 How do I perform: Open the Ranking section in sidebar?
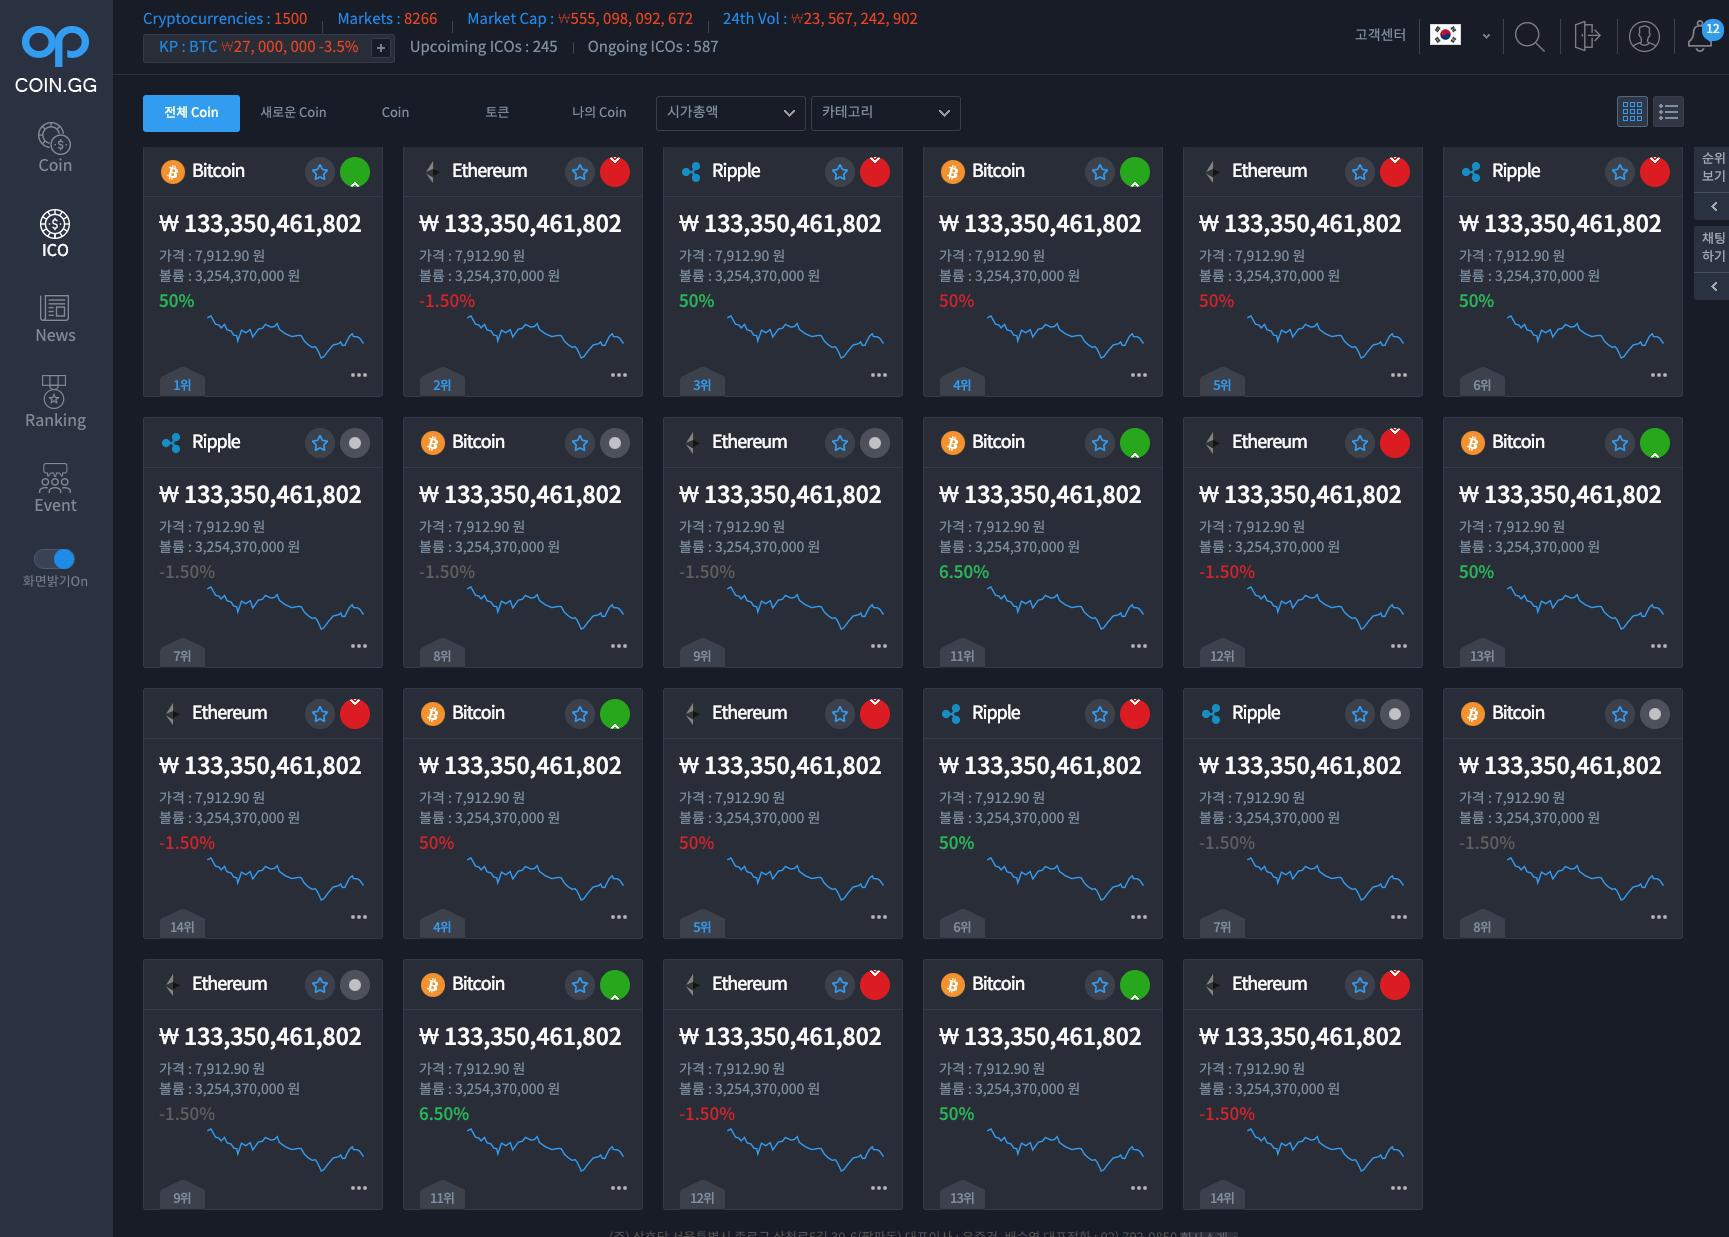point(55,403)
